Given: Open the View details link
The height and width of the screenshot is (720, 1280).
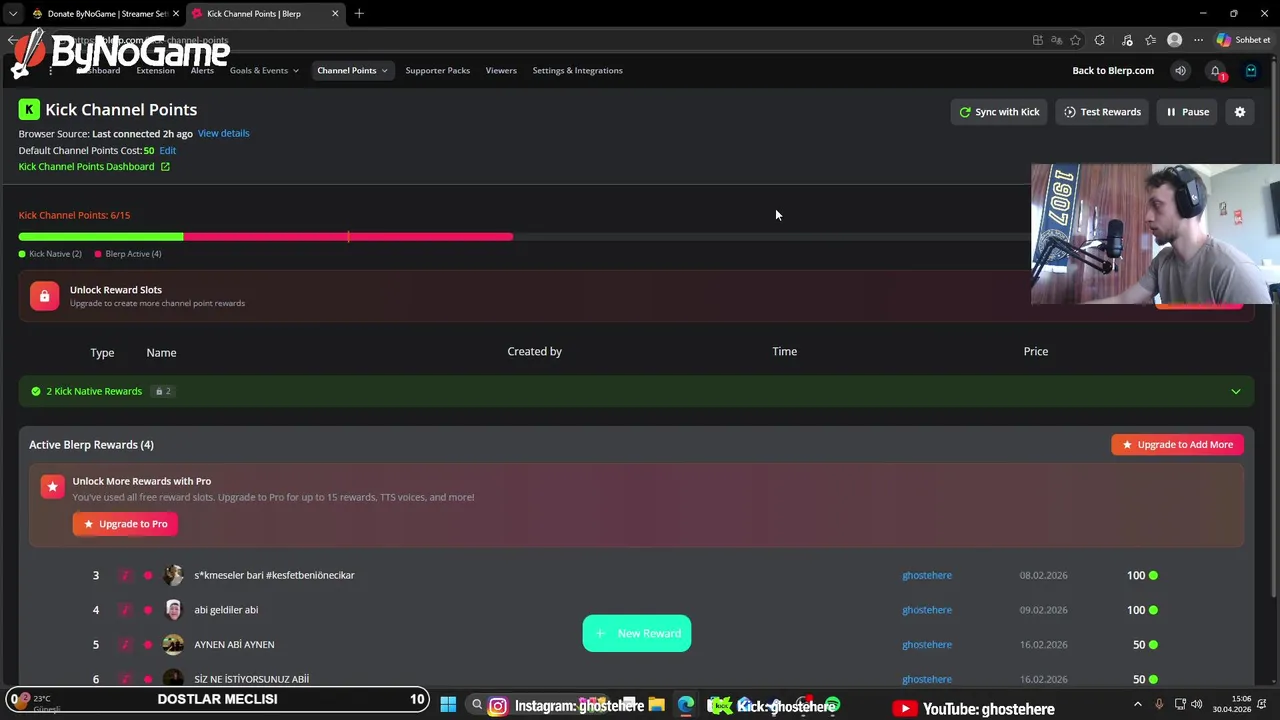Looking at the screenshot, I should coord(223,134).
